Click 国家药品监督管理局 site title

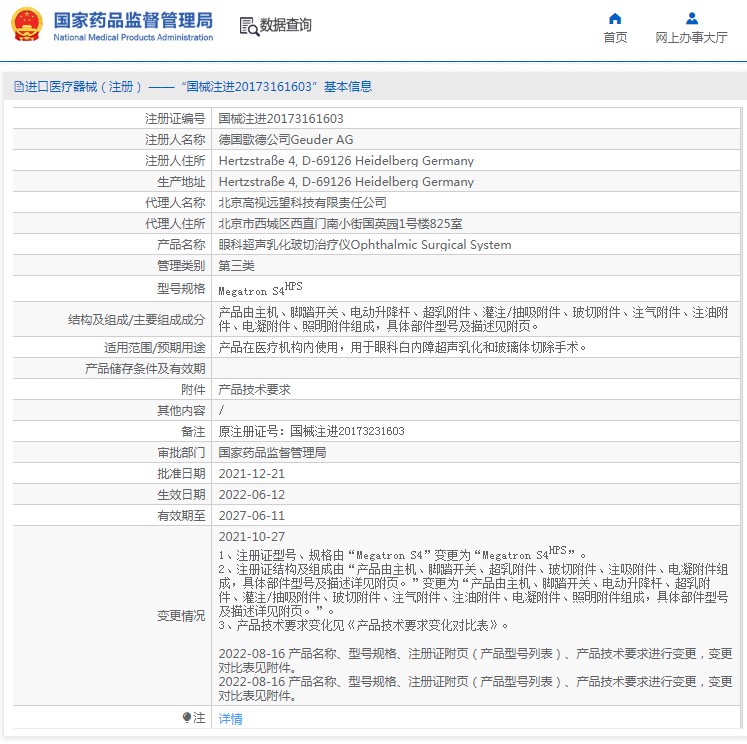tap(133, 20)
